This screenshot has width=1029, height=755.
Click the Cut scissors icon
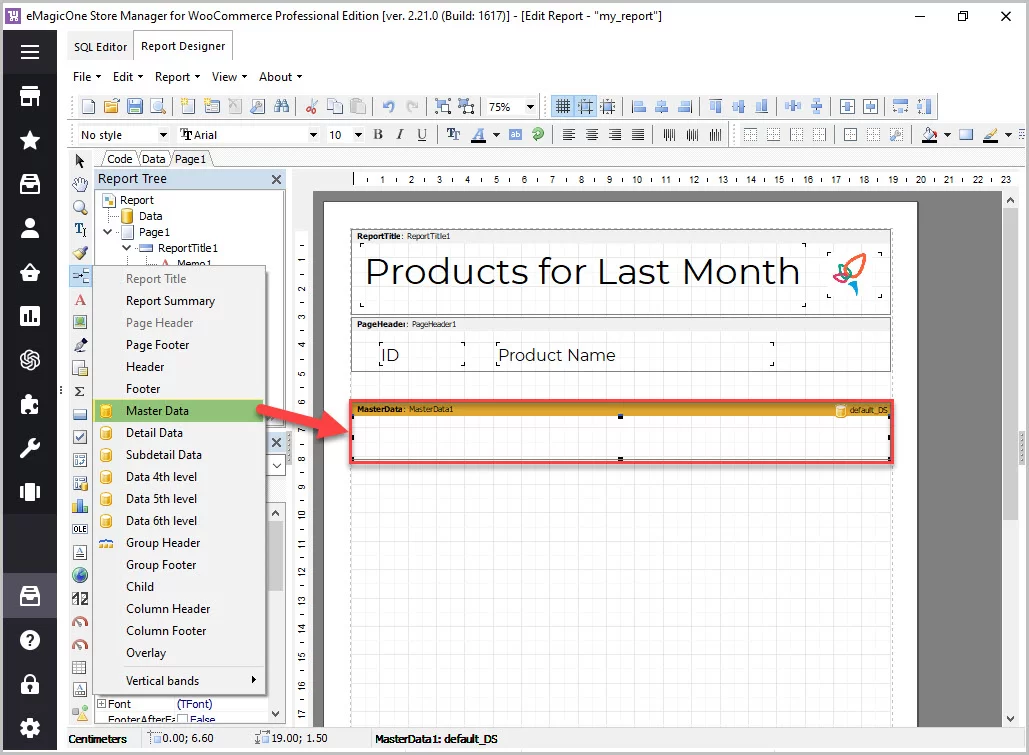[311, 106]
